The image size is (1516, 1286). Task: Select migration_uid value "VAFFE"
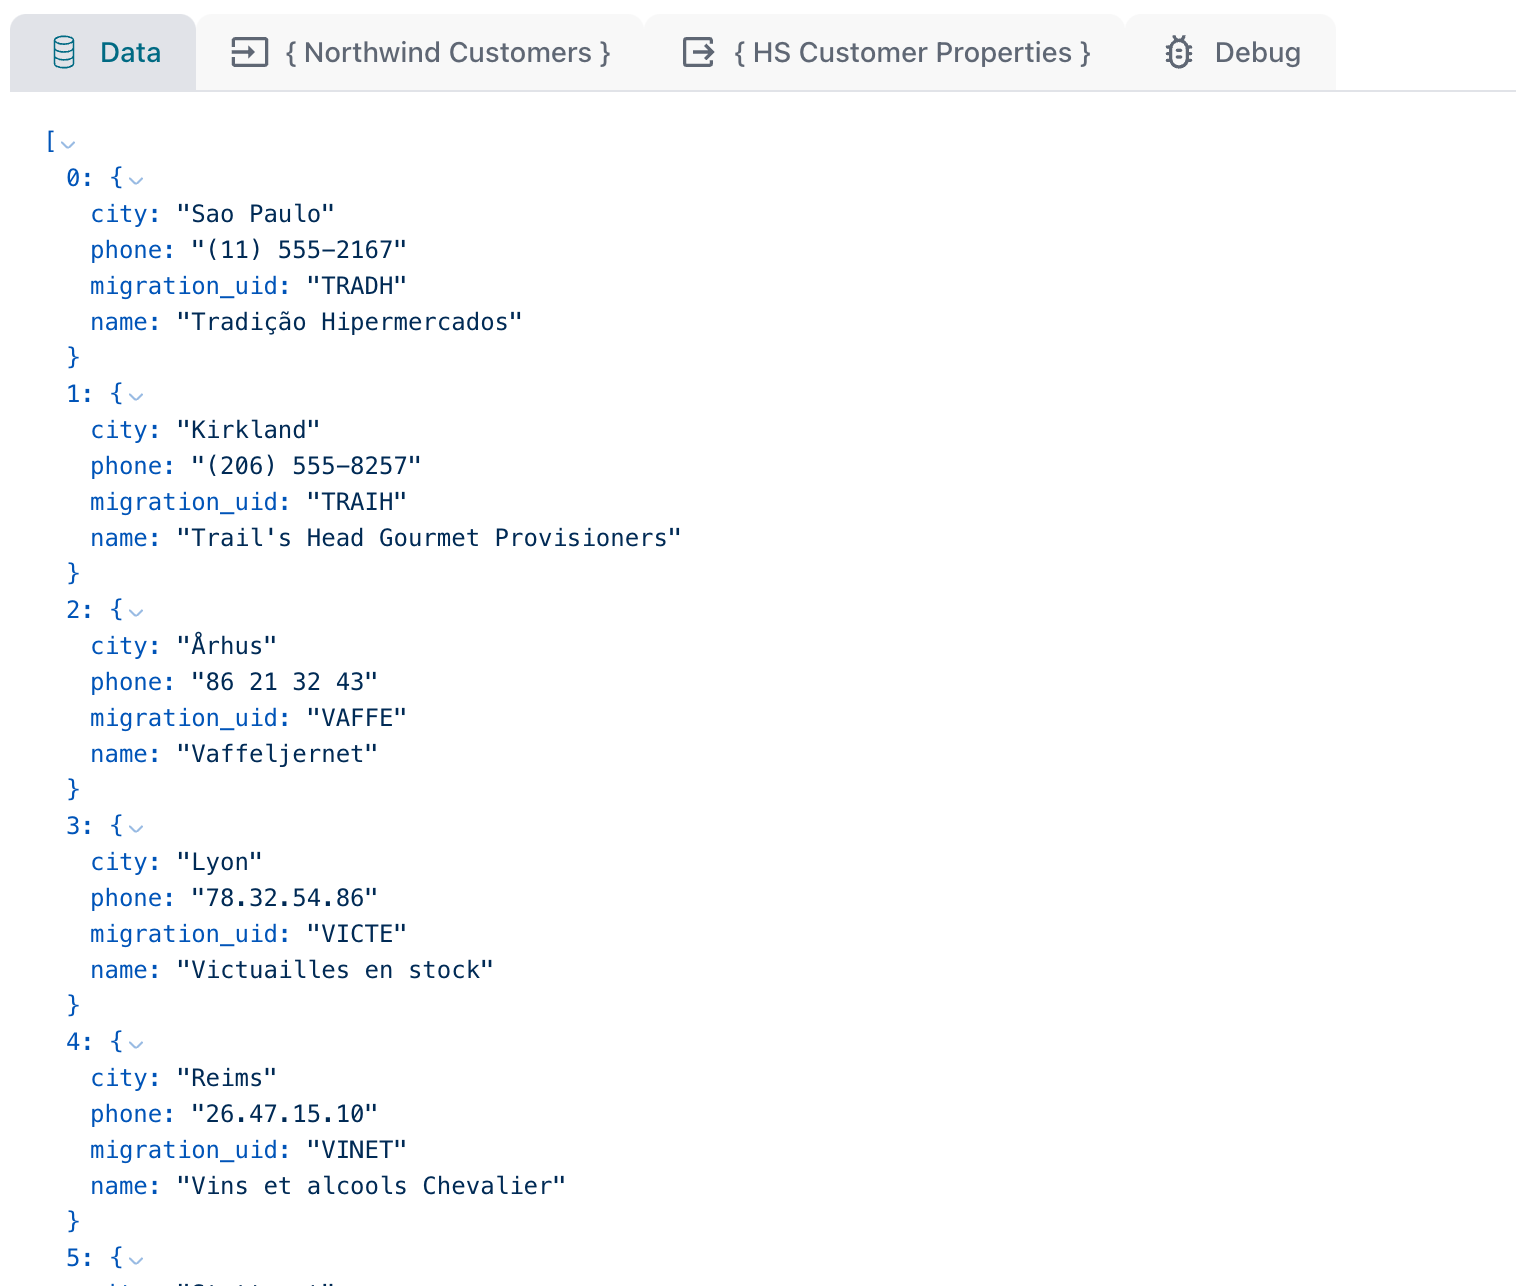(x=357, y=718)
